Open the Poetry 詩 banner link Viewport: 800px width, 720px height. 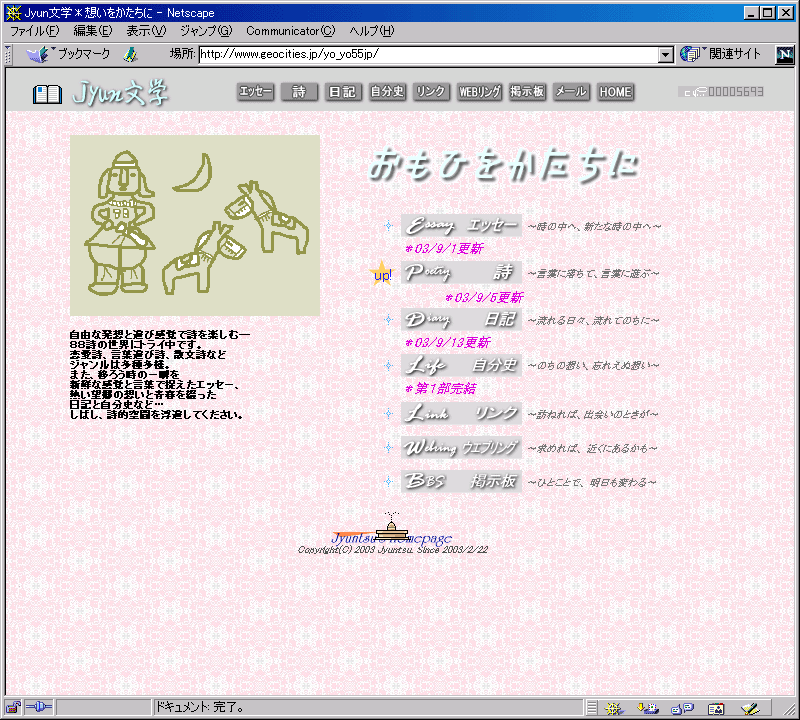pos(461,272)
